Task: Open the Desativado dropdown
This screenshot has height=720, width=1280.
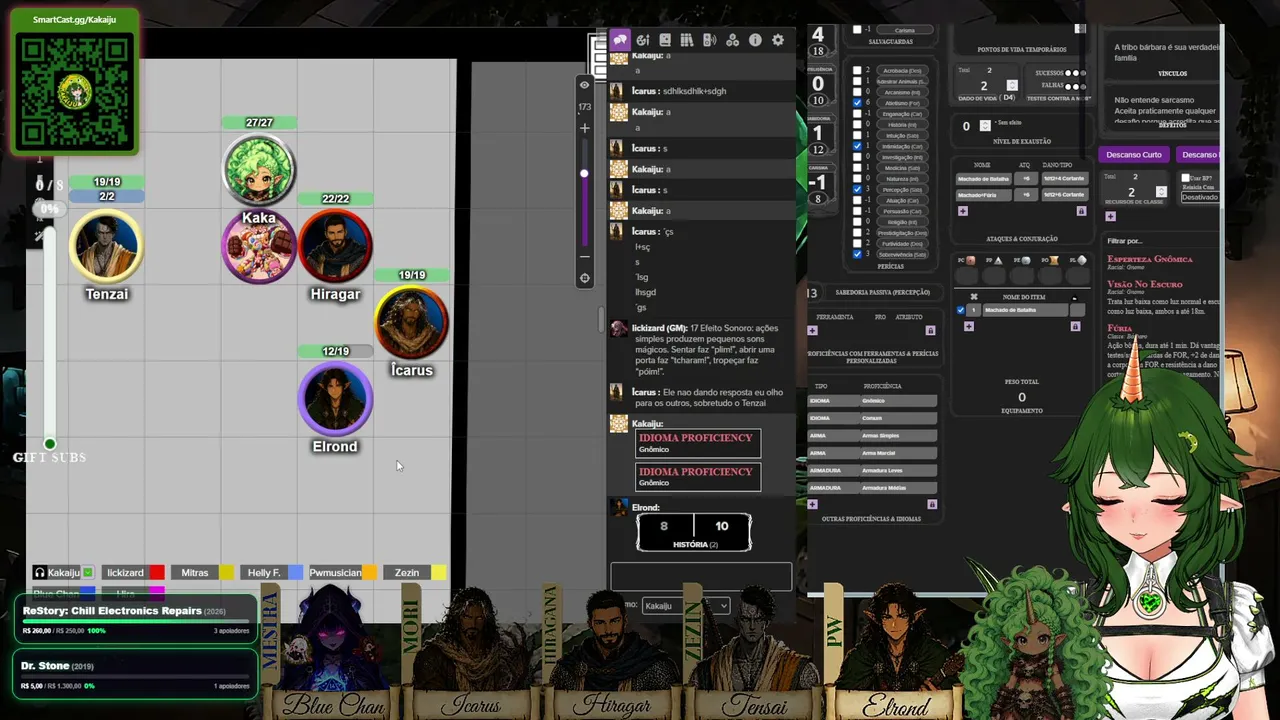Action: [x=1200, y=197]
